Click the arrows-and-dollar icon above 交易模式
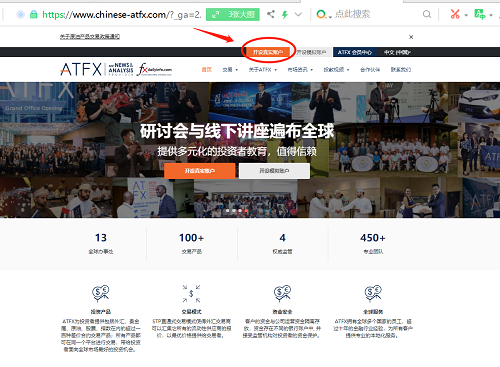Viewport: 500px width, 367px height. (x=191, y=293)
